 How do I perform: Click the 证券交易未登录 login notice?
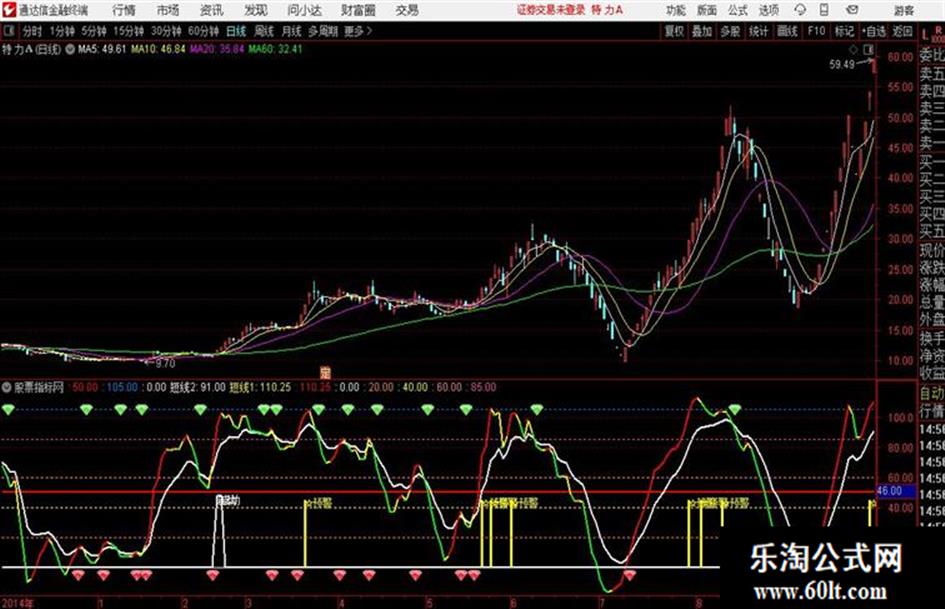coord(551,10)
